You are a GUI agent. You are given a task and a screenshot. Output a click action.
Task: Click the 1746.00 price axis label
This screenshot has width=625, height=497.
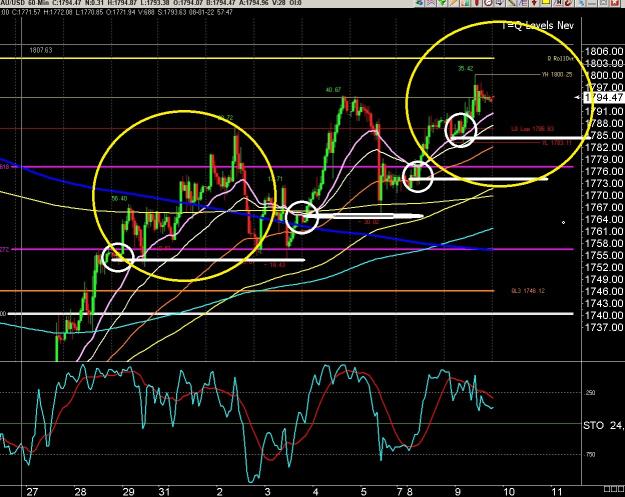tap(604, 291)
